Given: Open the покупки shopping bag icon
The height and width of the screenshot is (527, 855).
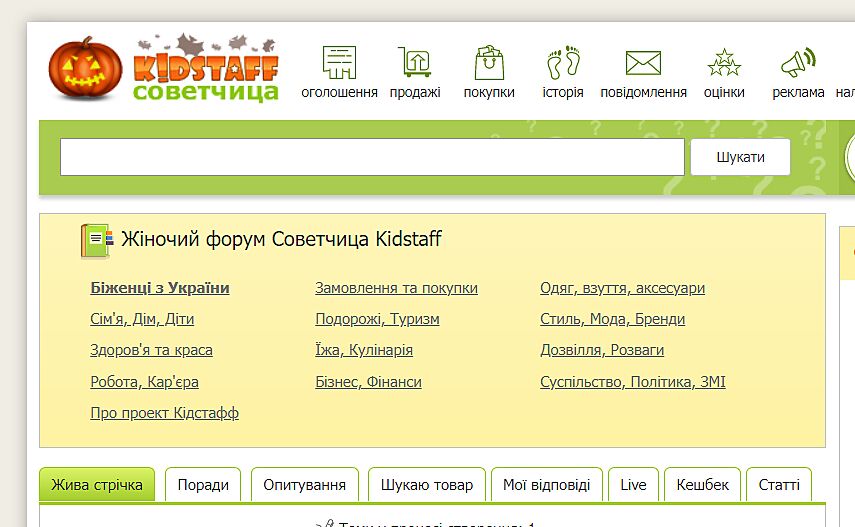Looking at the screenshot, I should click(x=489, y=63).
